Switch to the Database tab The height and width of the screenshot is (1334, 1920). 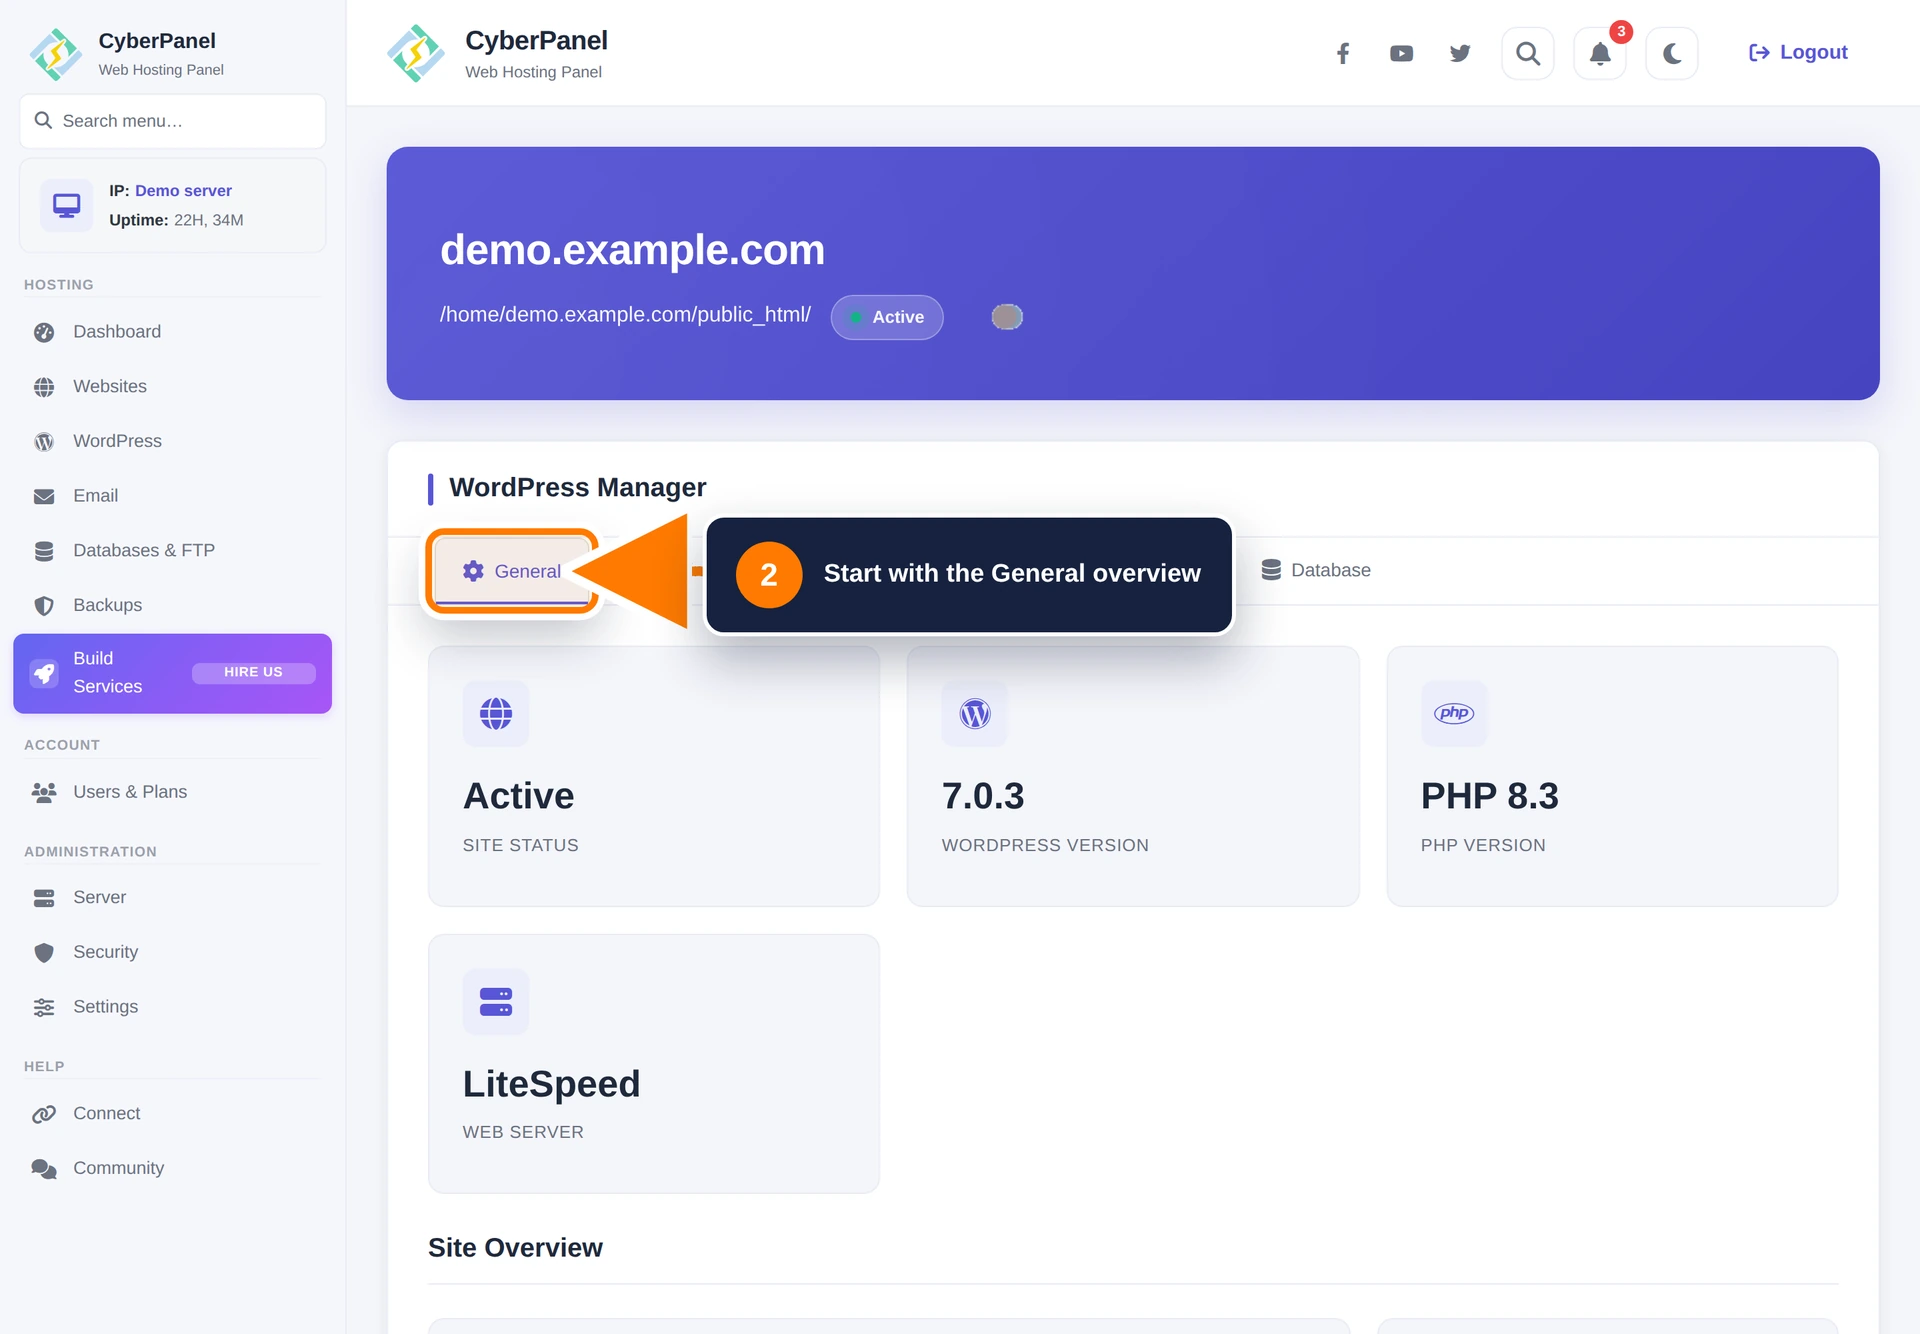coord(1315,570)
